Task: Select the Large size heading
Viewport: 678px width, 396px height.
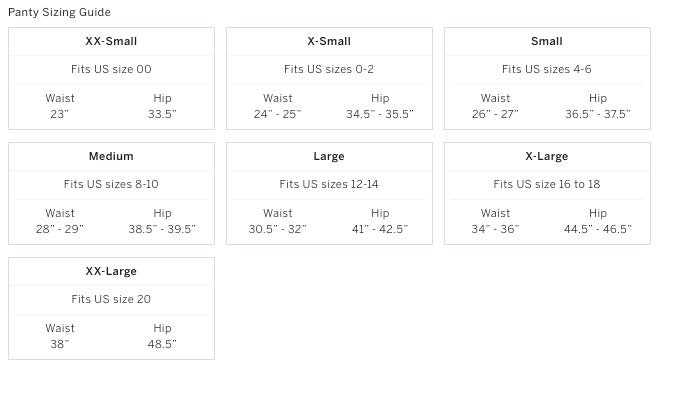Action: (329, 156)
